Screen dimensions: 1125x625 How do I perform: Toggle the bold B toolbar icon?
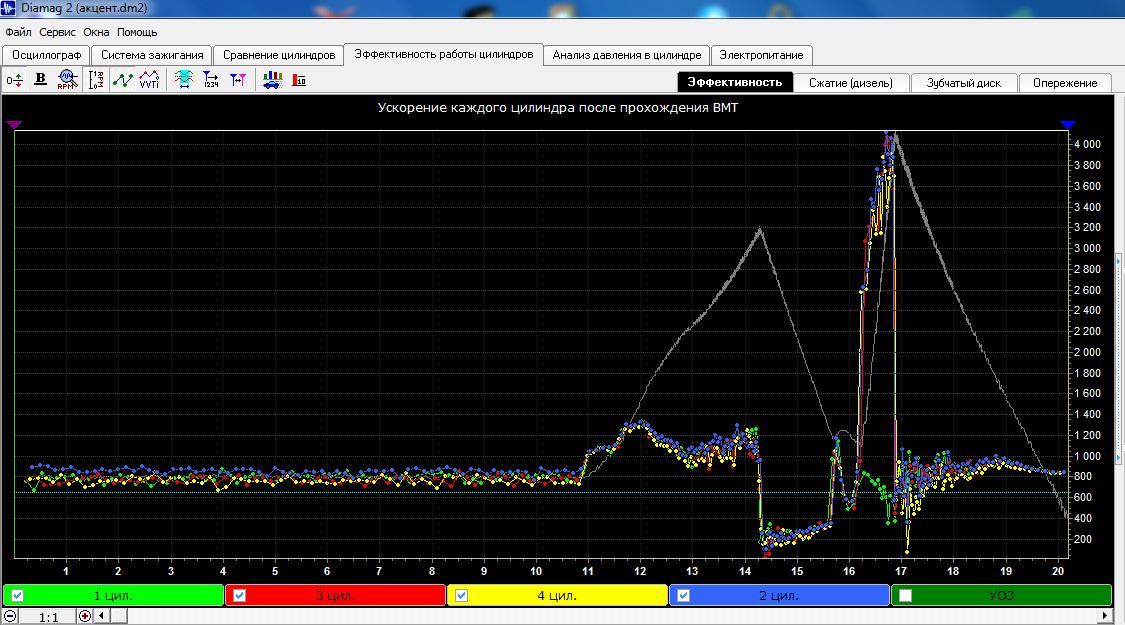[41, 80]
